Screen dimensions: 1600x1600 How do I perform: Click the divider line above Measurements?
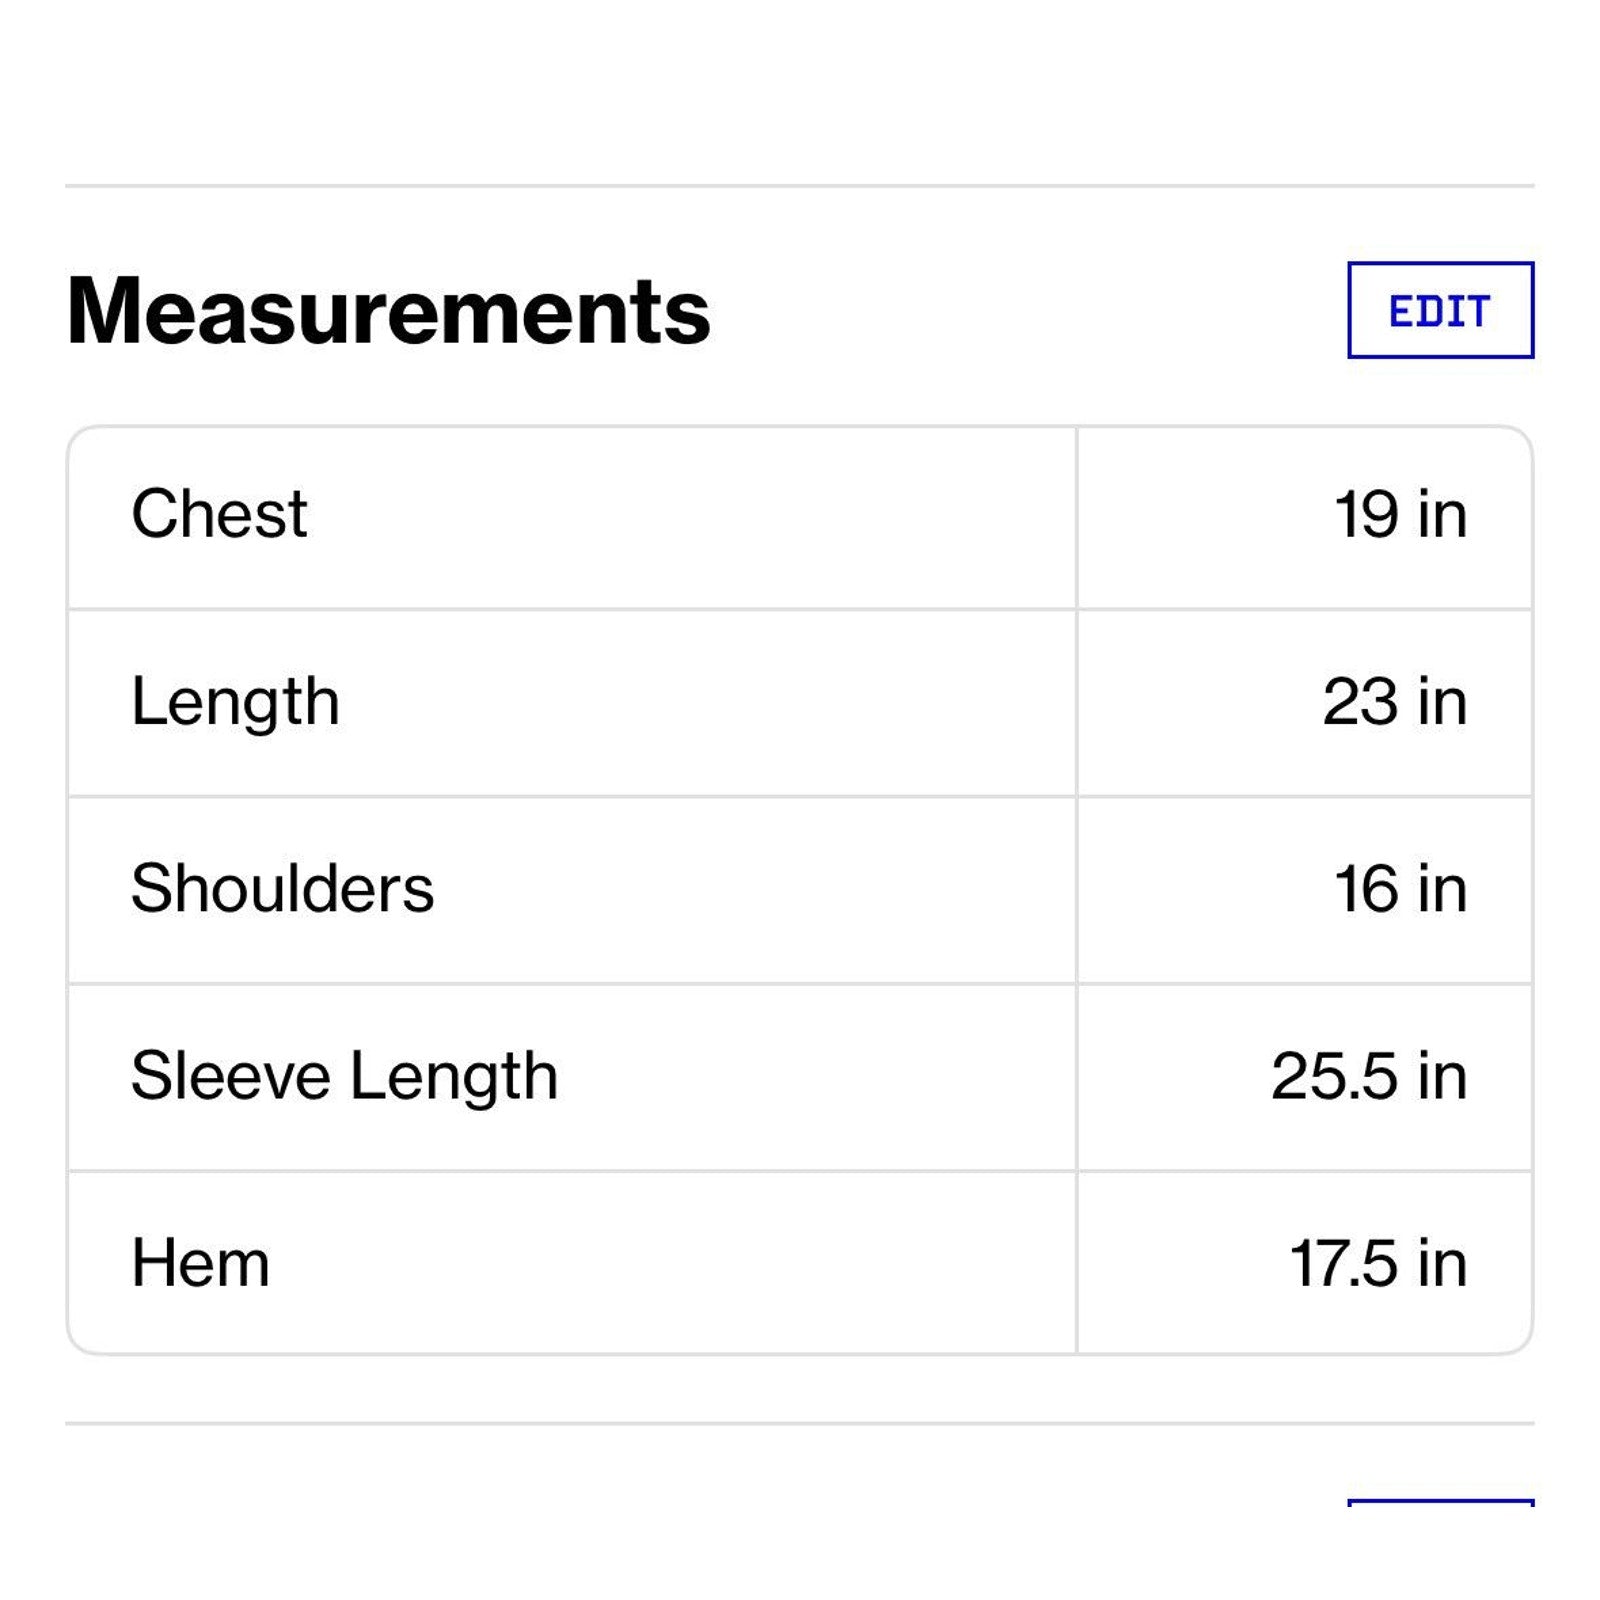pos(800,185)
